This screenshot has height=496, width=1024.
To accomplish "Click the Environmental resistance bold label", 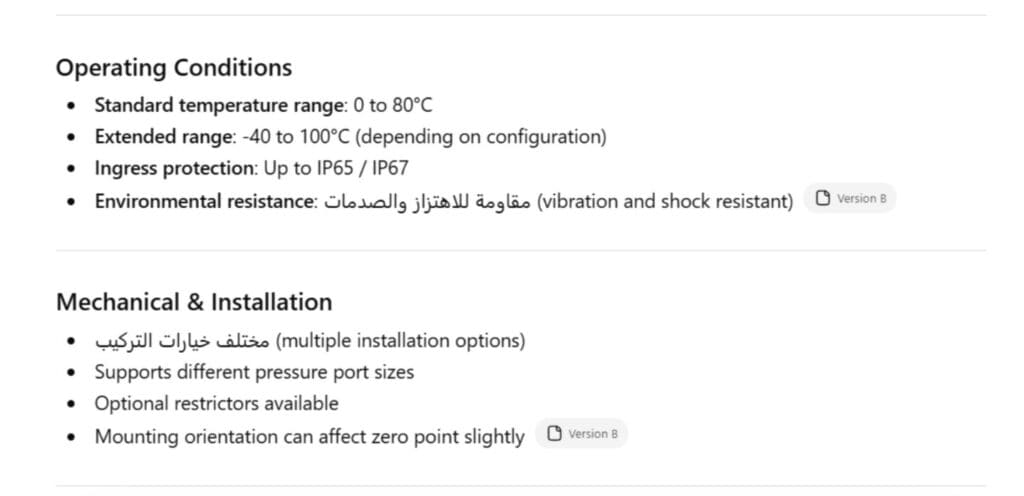I will click(x=204, y=201).
